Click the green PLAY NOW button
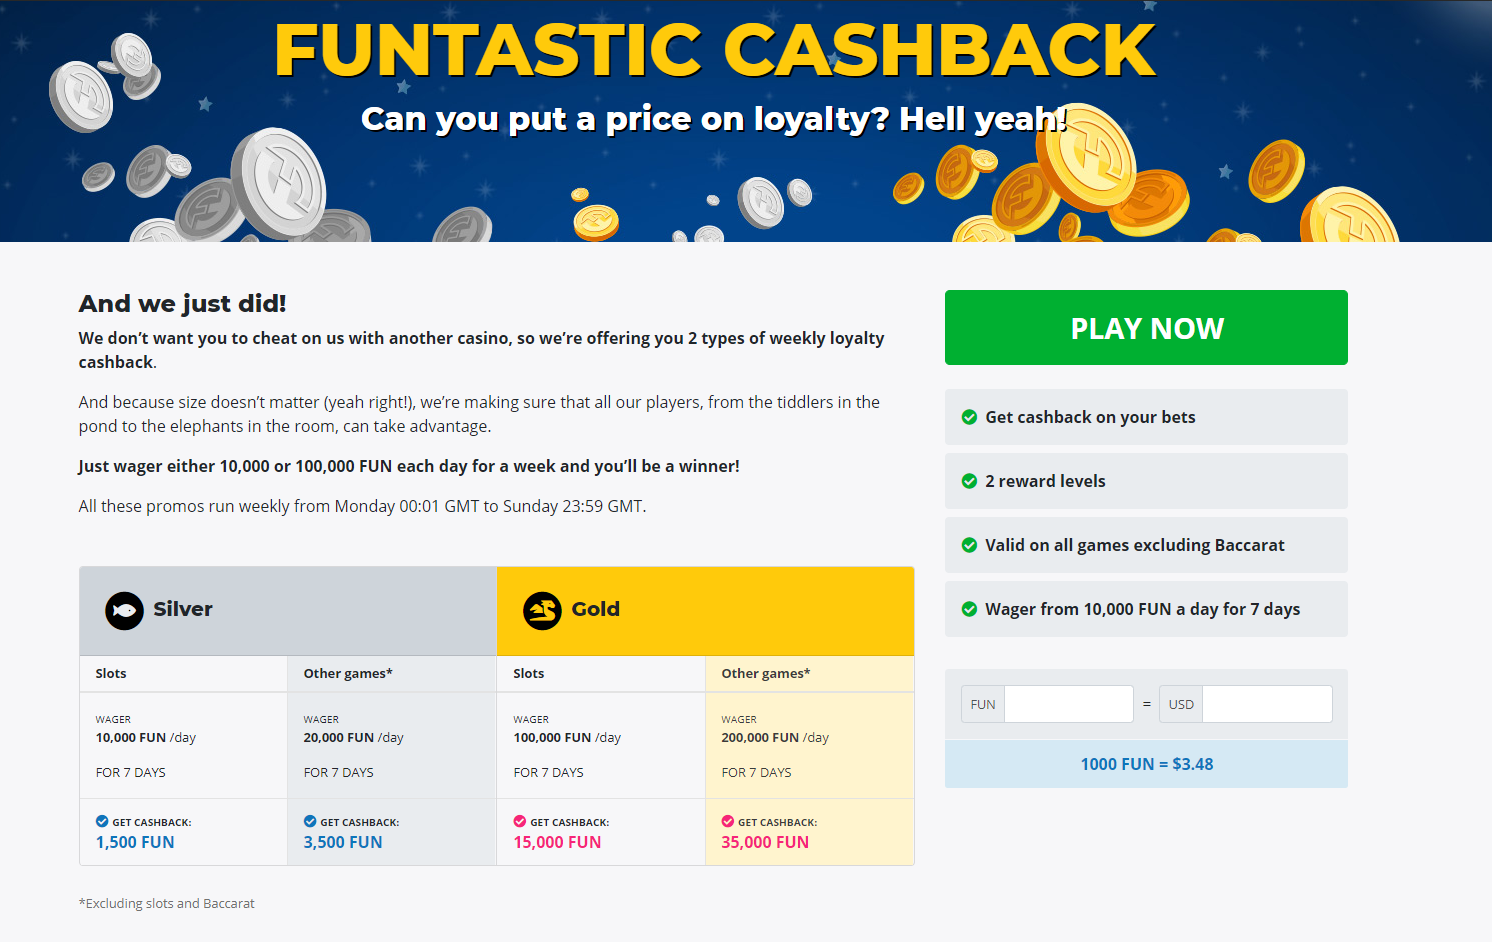 tap(1146, 328)
